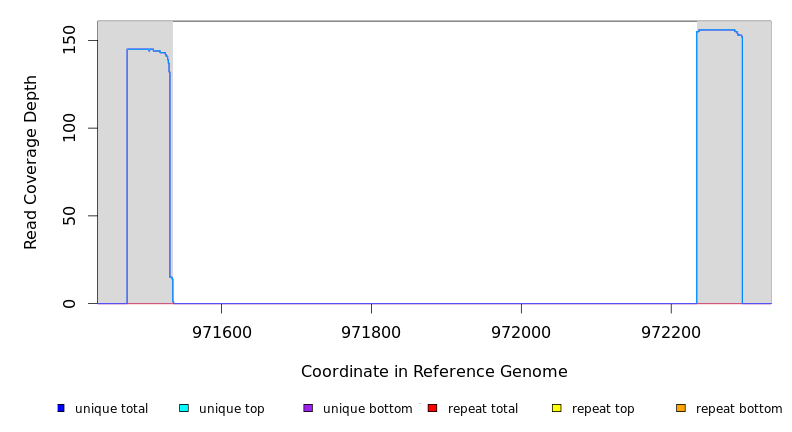Click the 50 y-axis tick label
The height and width of the screenshot is (432, 792).
[69, 216]
